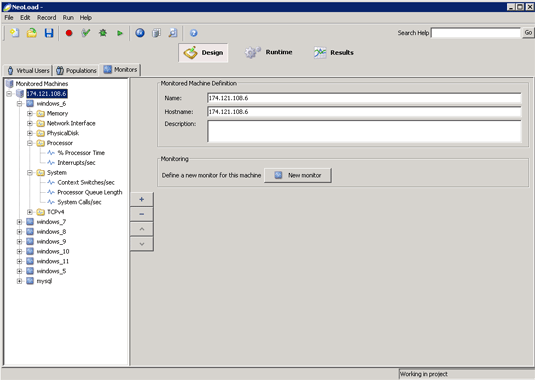The image size is (535, 380).
Task: Click the Search Help input field
Action: pyautogui.click(x=476, y=33)
